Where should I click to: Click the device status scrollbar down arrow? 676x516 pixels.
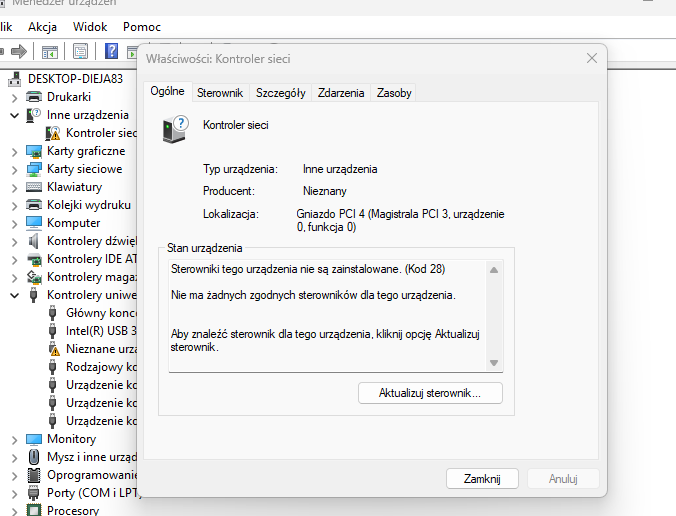point(494,363)
